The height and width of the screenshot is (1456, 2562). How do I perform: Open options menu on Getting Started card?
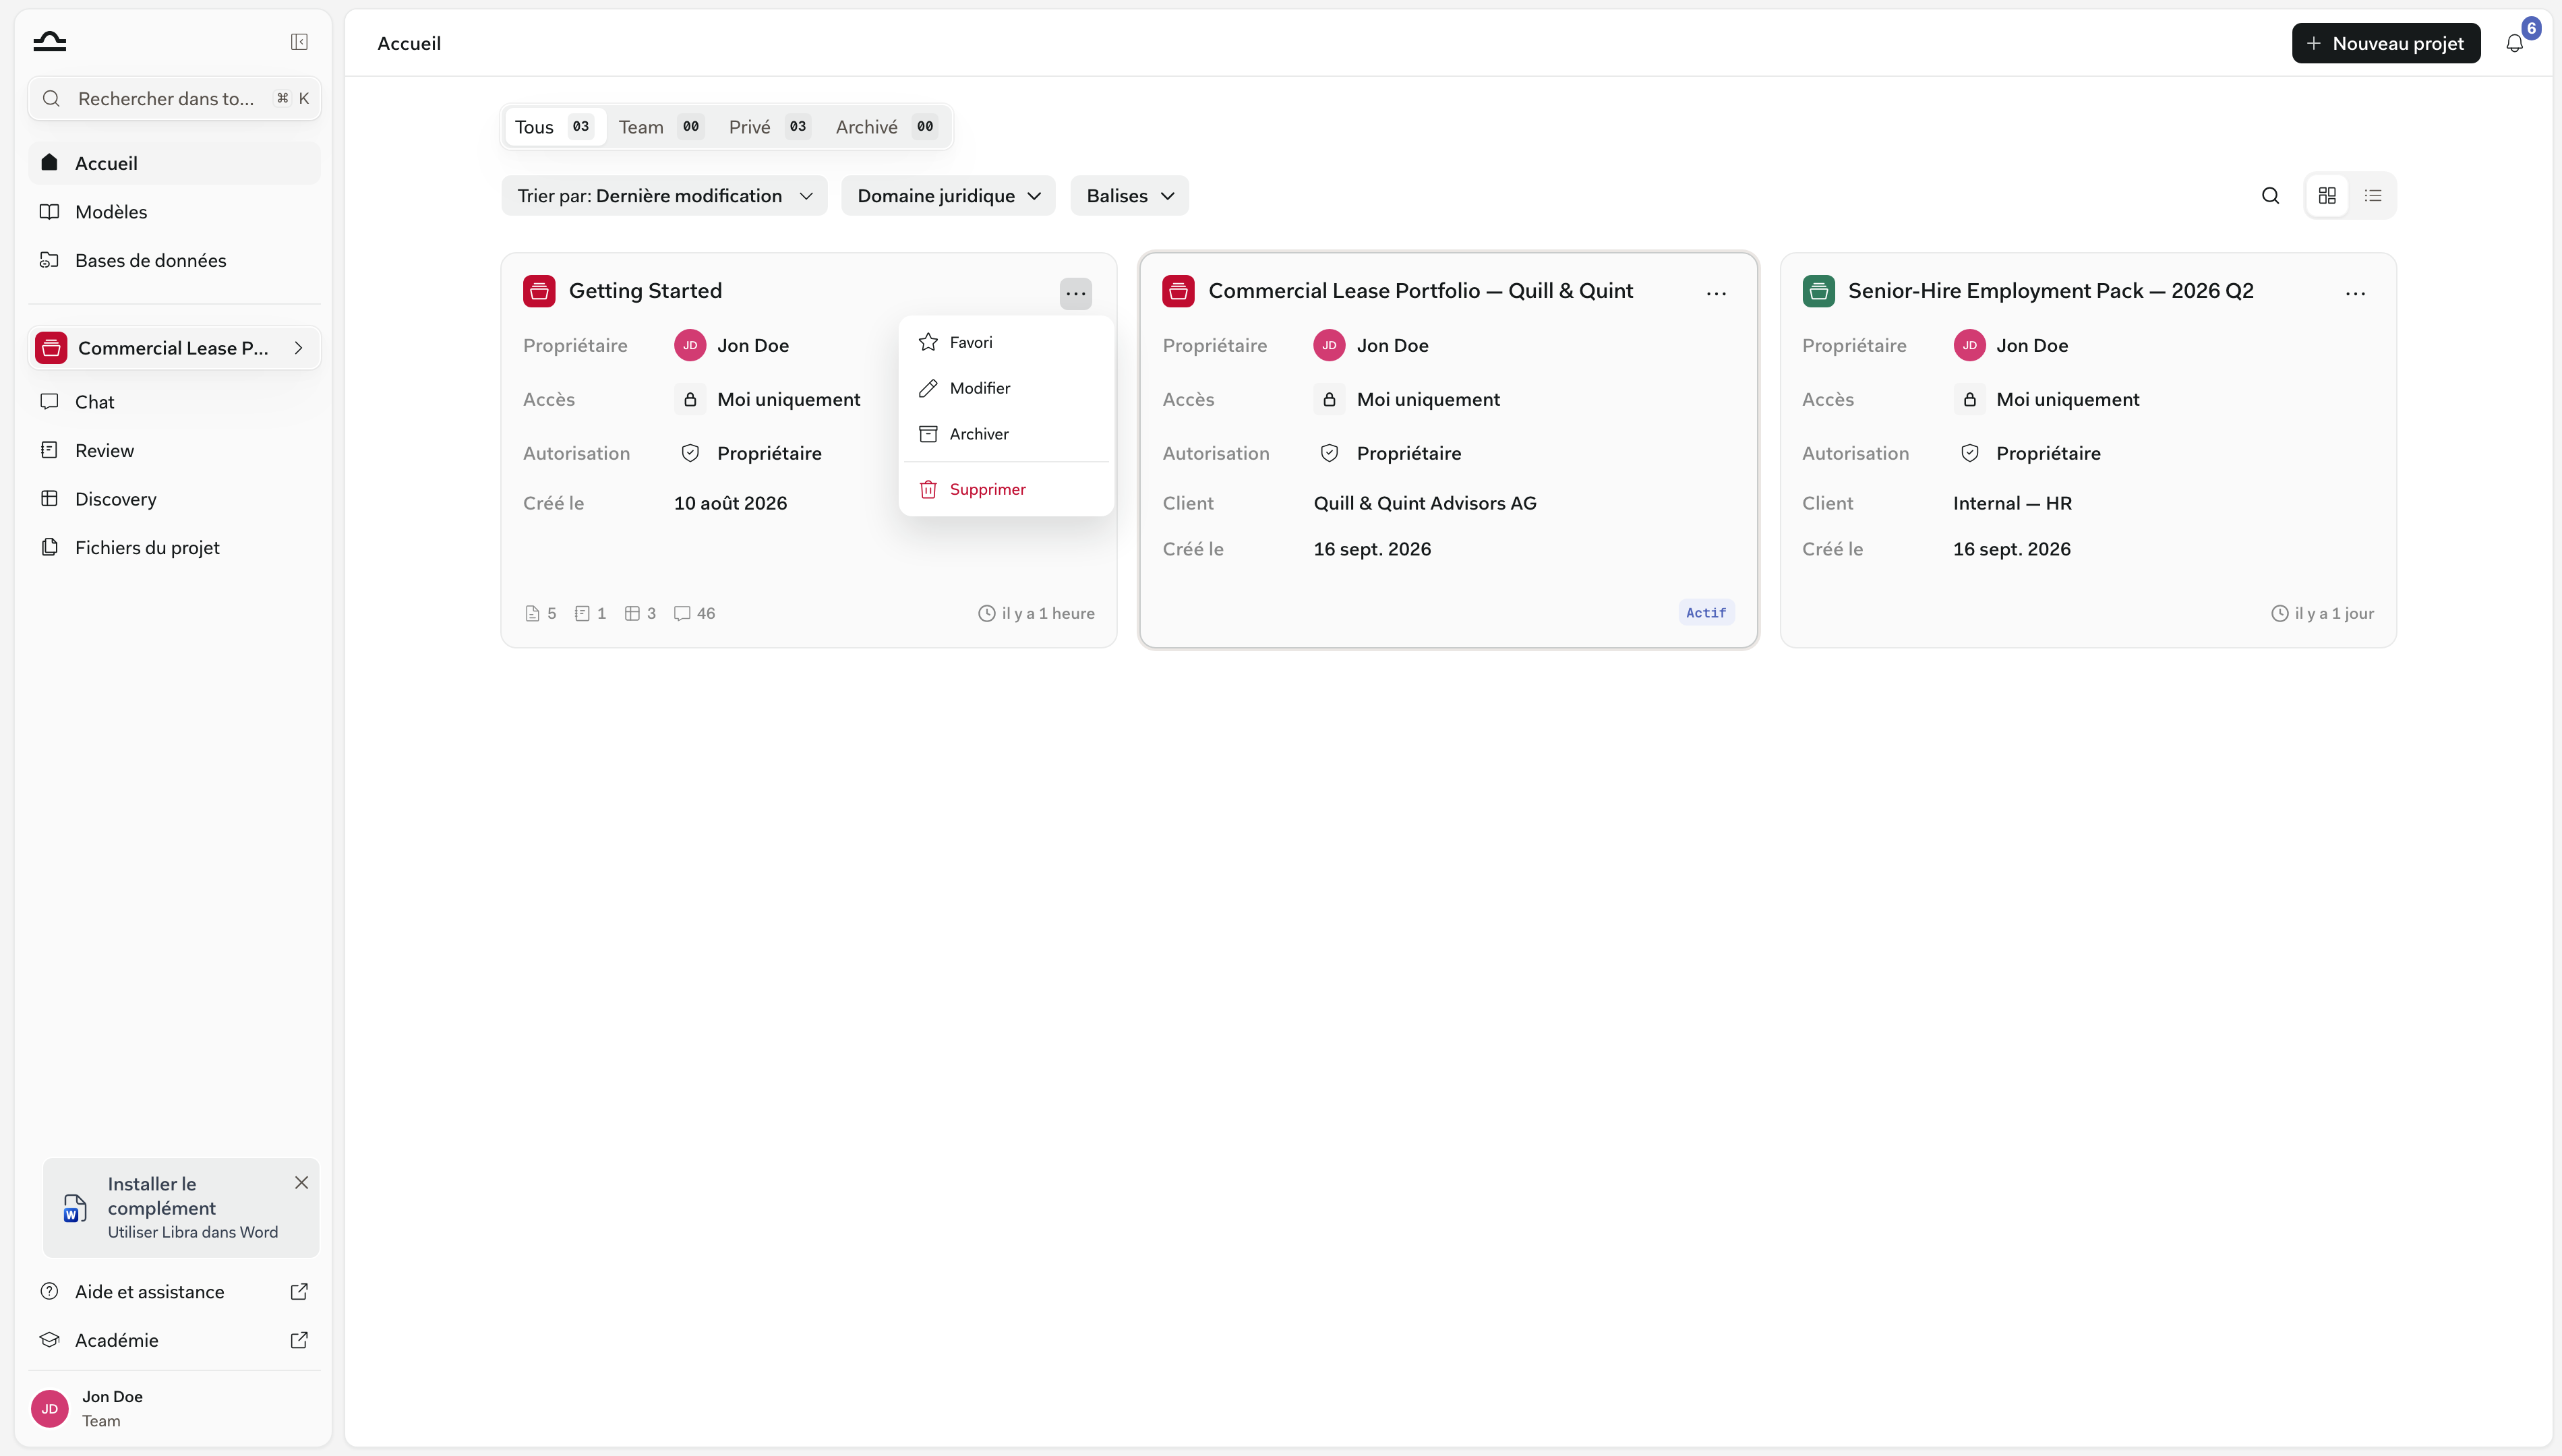[x=1075, y=293]
